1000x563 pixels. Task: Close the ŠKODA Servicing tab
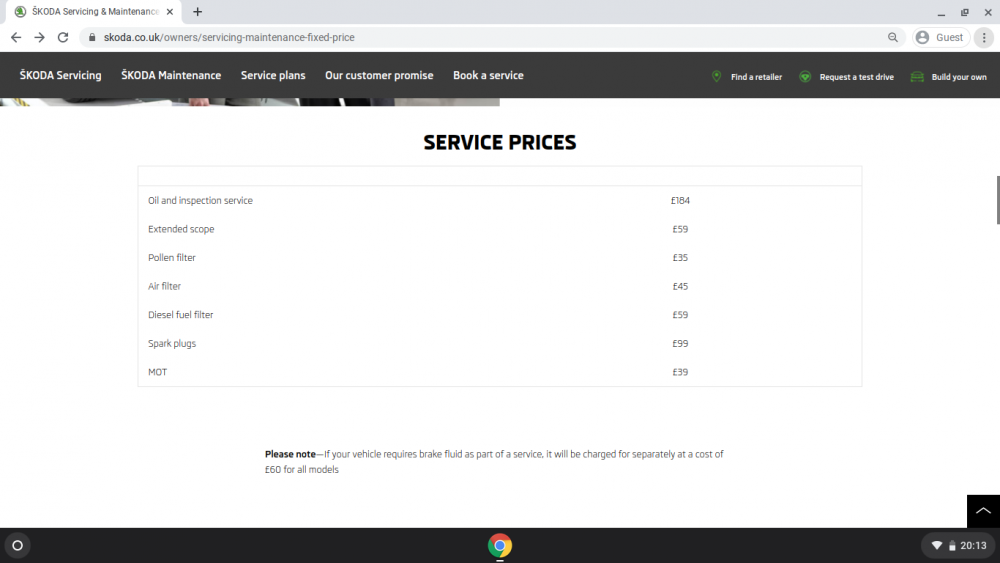(x=170, y=11)
